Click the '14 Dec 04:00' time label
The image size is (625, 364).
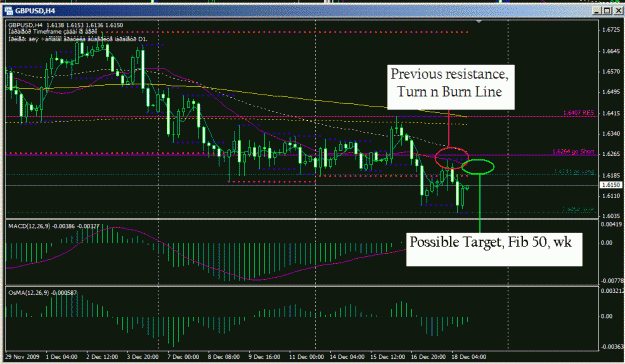(348, 356)
